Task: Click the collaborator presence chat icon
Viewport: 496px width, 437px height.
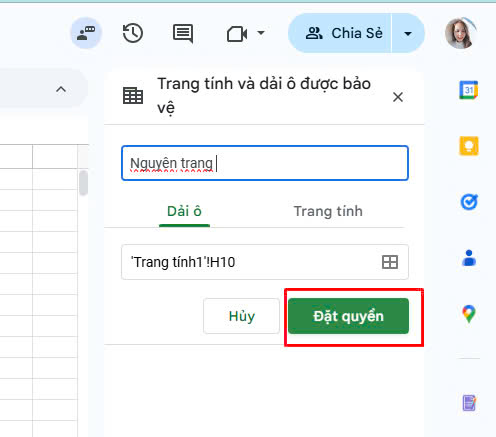Action: pos(86,33)
